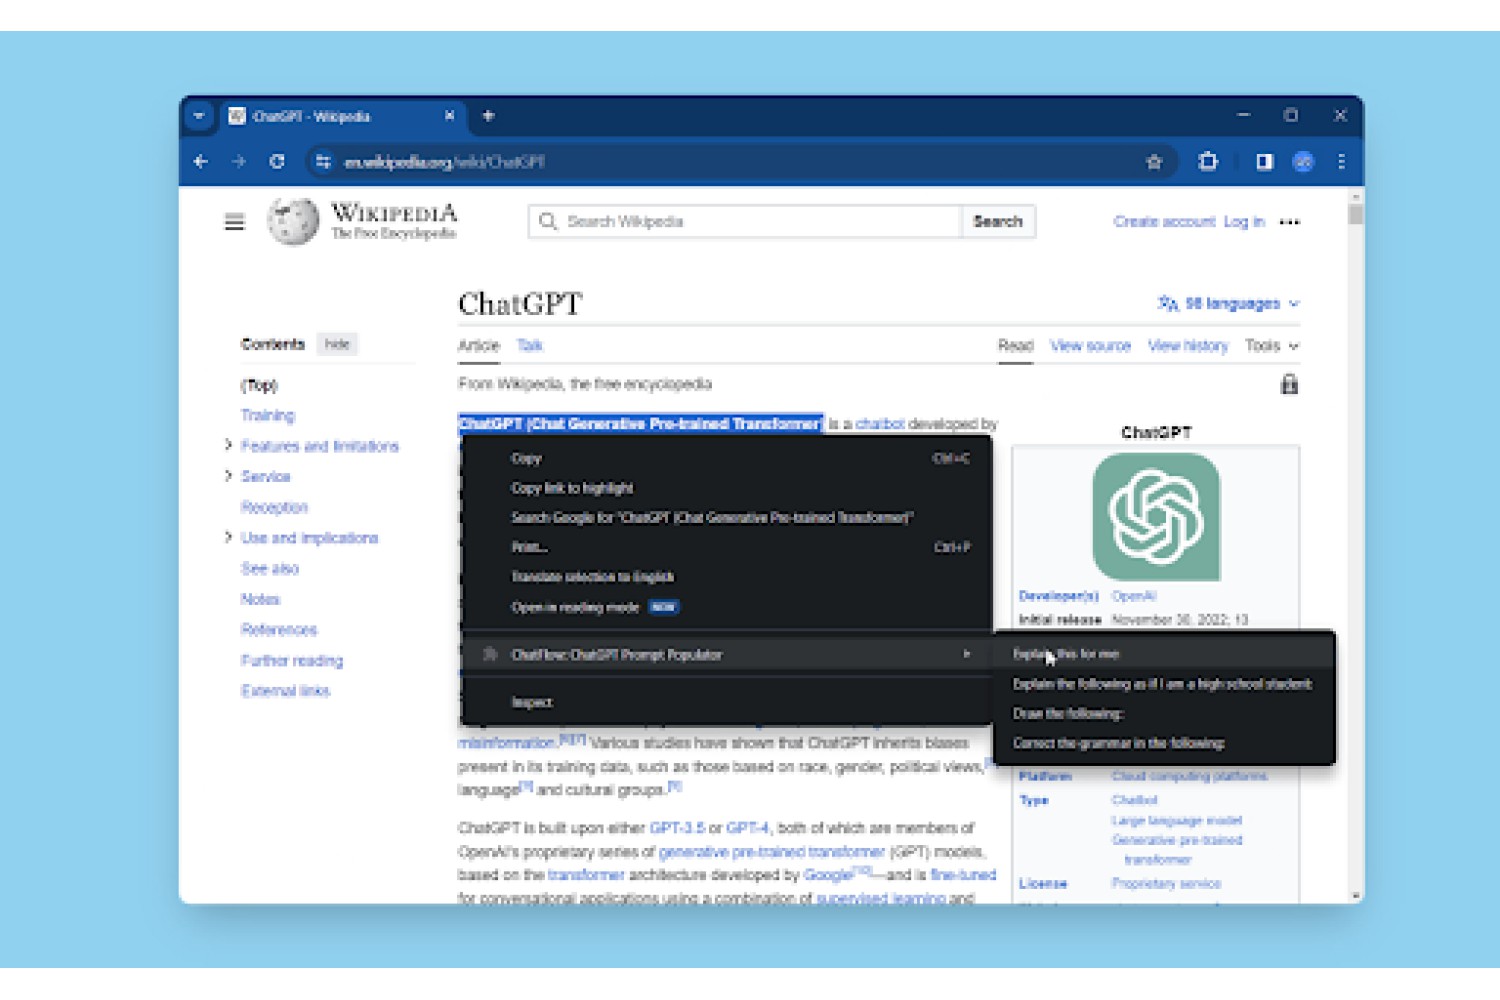Open Chrome's three-dot menu
1500x1000 pixels.
[x=1341, y=161]
